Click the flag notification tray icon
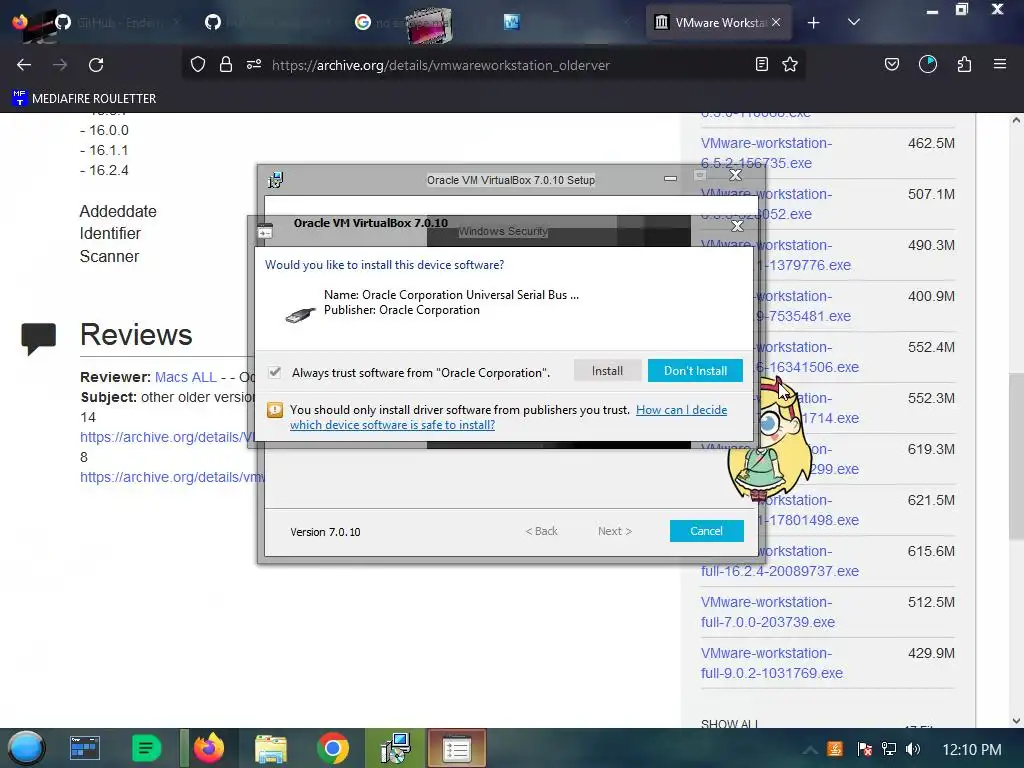Viewport: 1024px width, 768px height. point(865,748)
